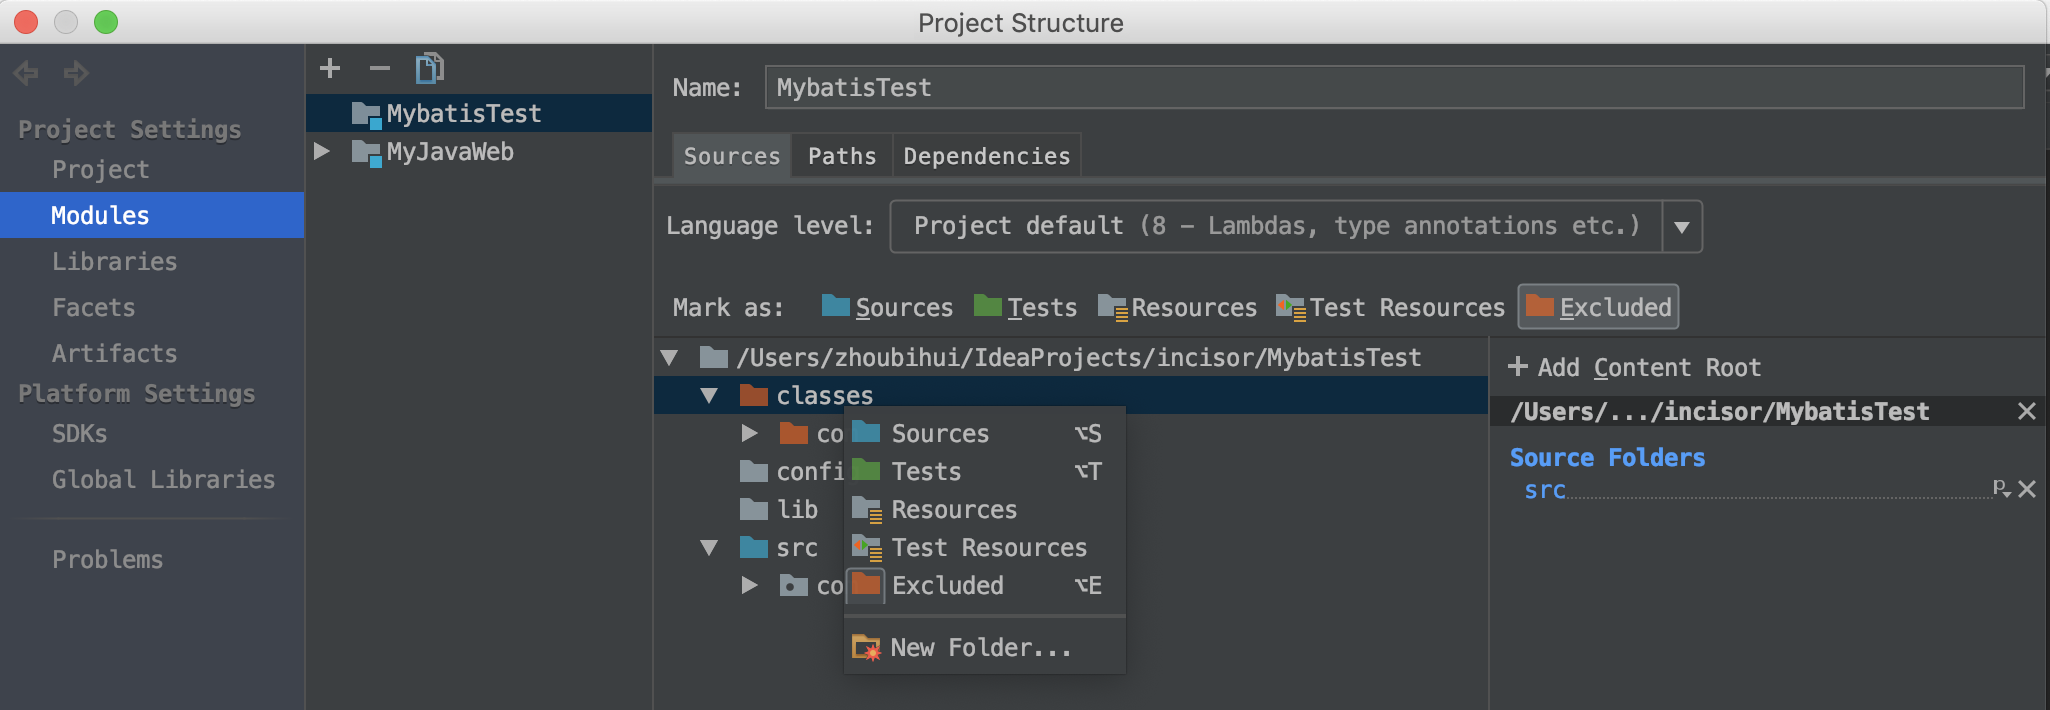Mark as Test Resources in toolbar

(1390, 307)
